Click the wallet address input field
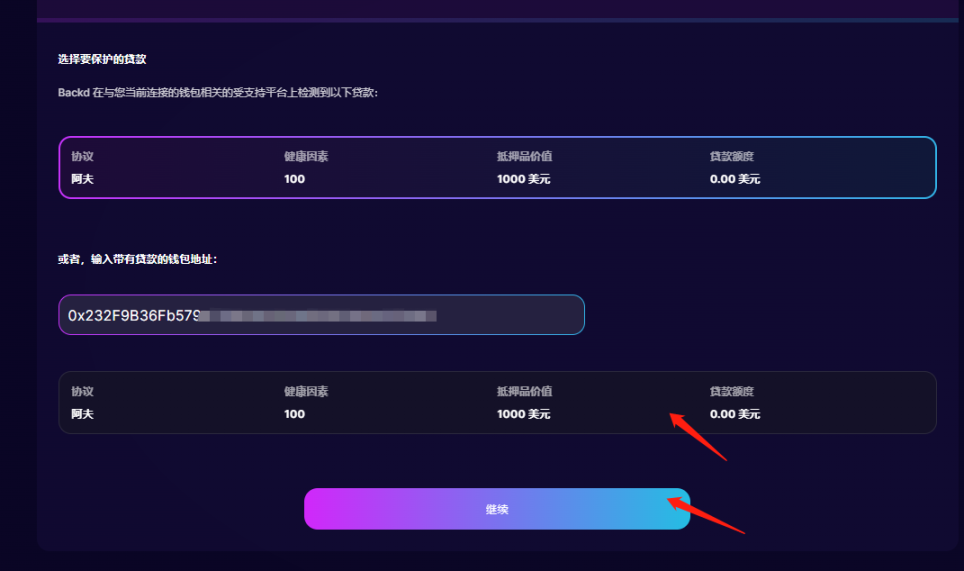 (x=321, y=315)
